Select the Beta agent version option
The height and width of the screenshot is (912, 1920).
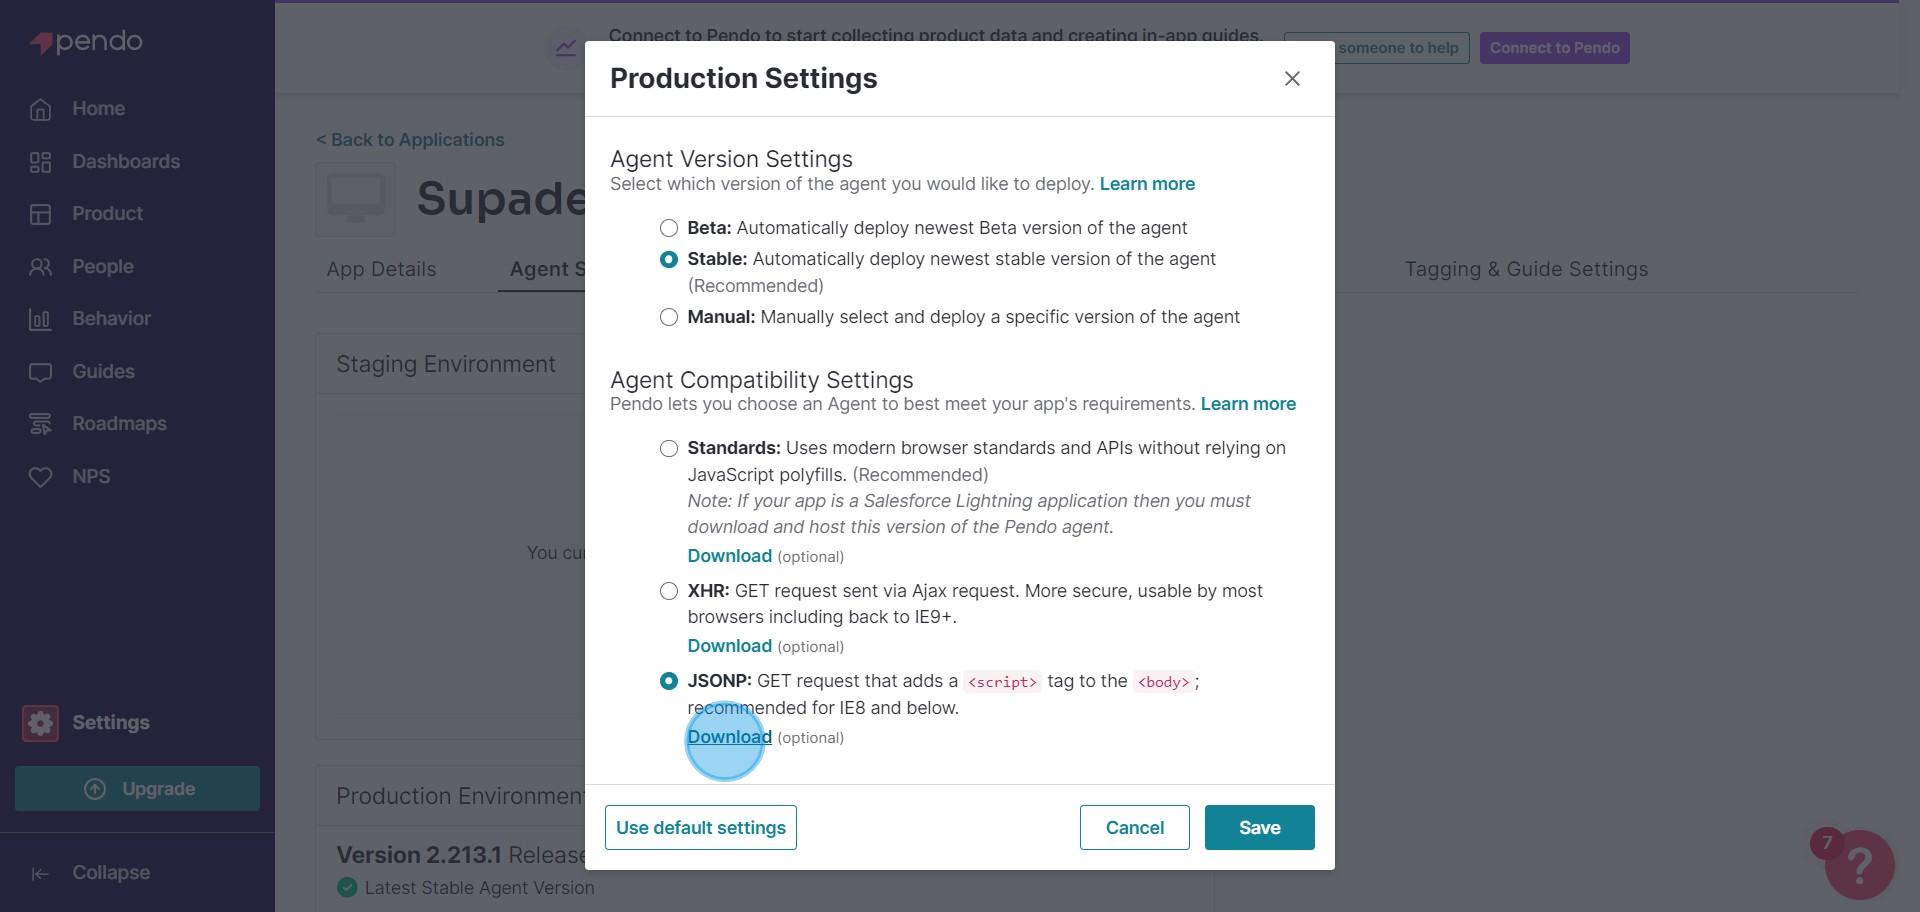pyautogui.click(x=669, y=228)
